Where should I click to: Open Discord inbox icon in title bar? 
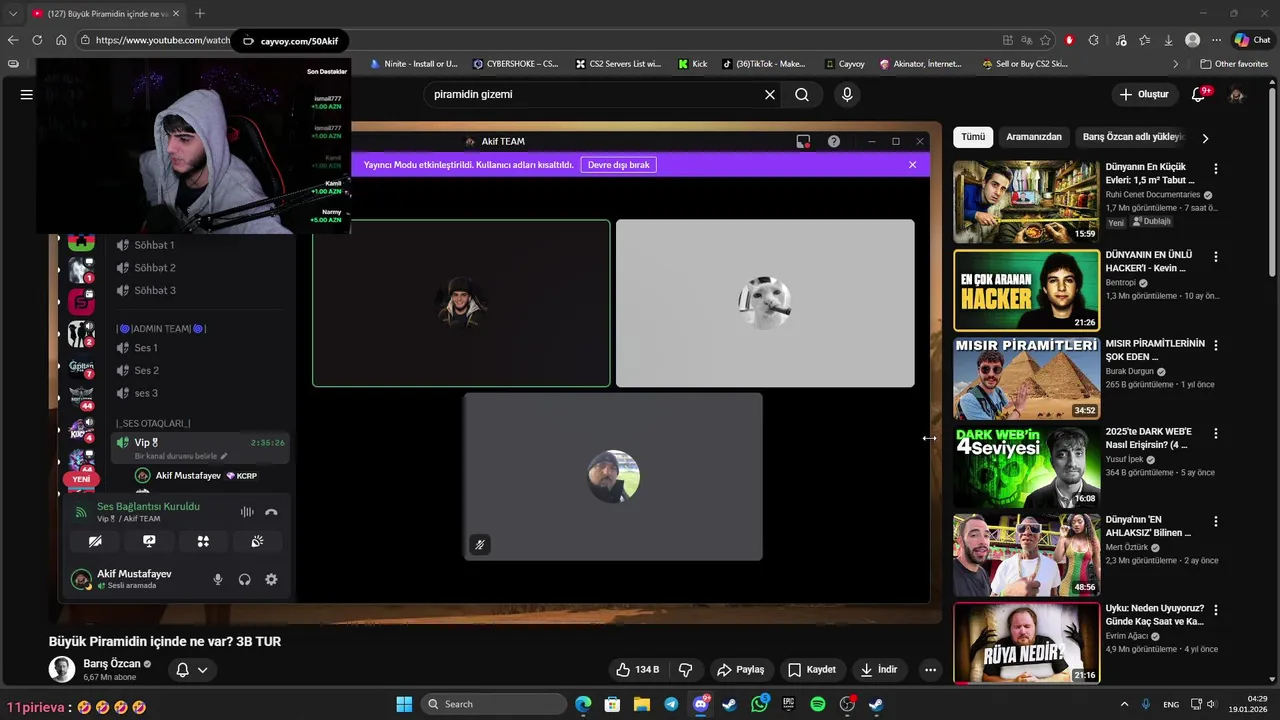(803, 141)
